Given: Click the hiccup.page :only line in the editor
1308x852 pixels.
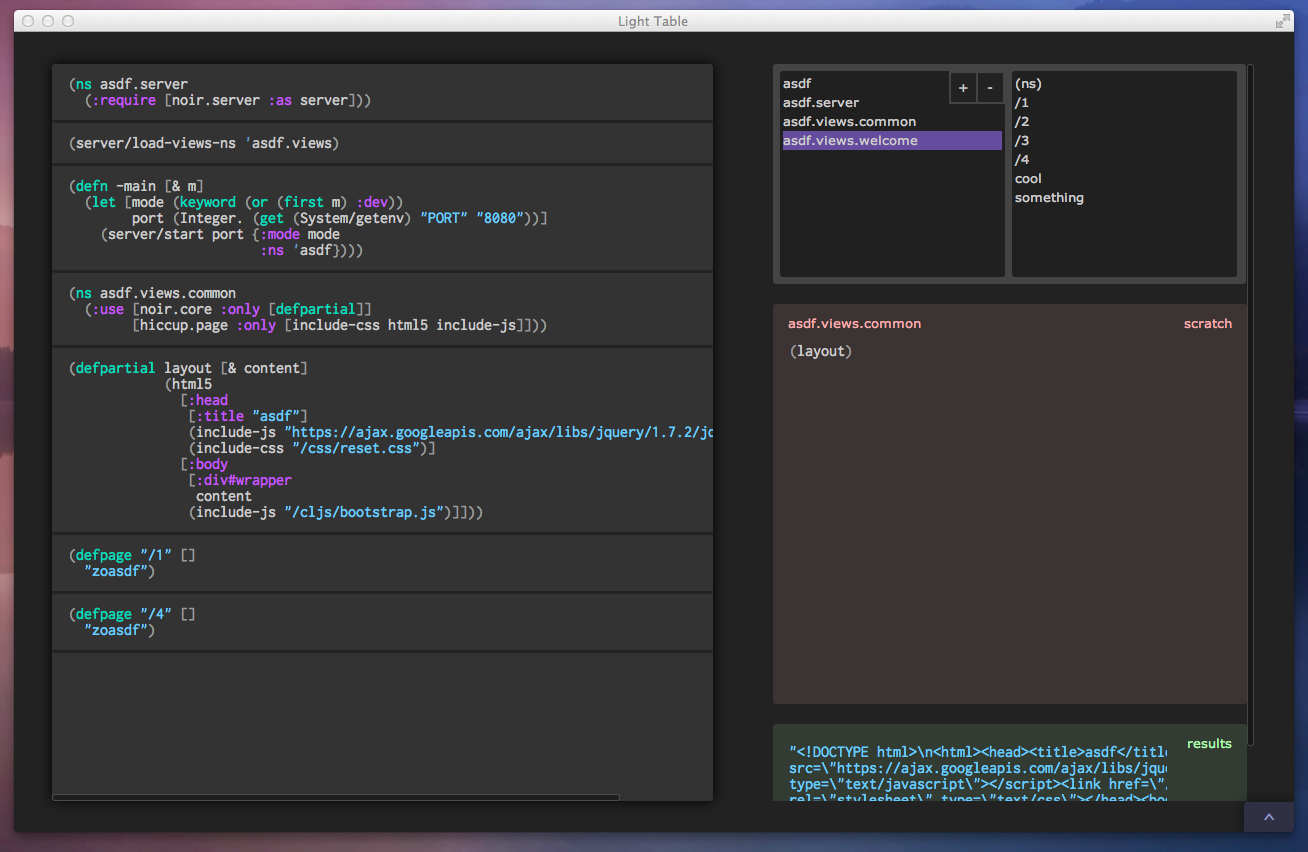Looking at the screenshot, I should coord(340,326).
